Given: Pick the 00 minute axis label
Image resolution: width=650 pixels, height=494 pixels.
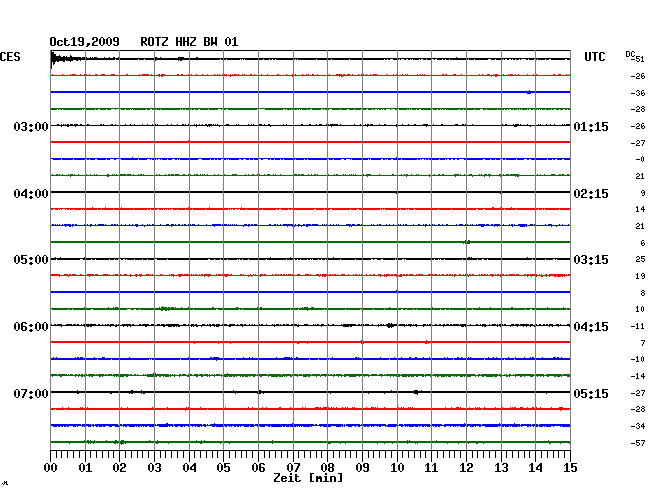Looking at the screenshot, I should [50, 468].
